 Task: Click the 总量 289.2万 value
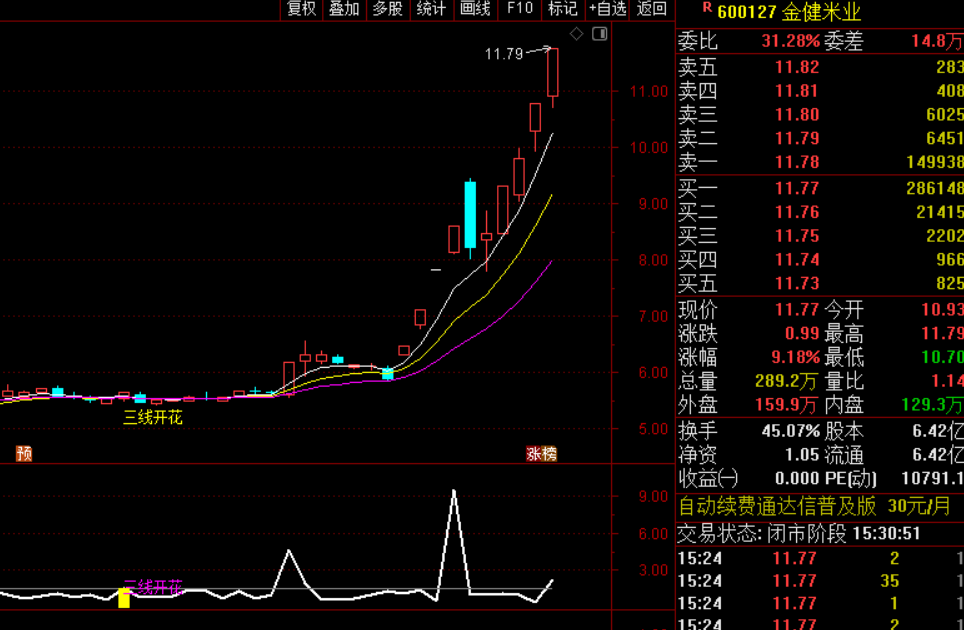point(786,381)
